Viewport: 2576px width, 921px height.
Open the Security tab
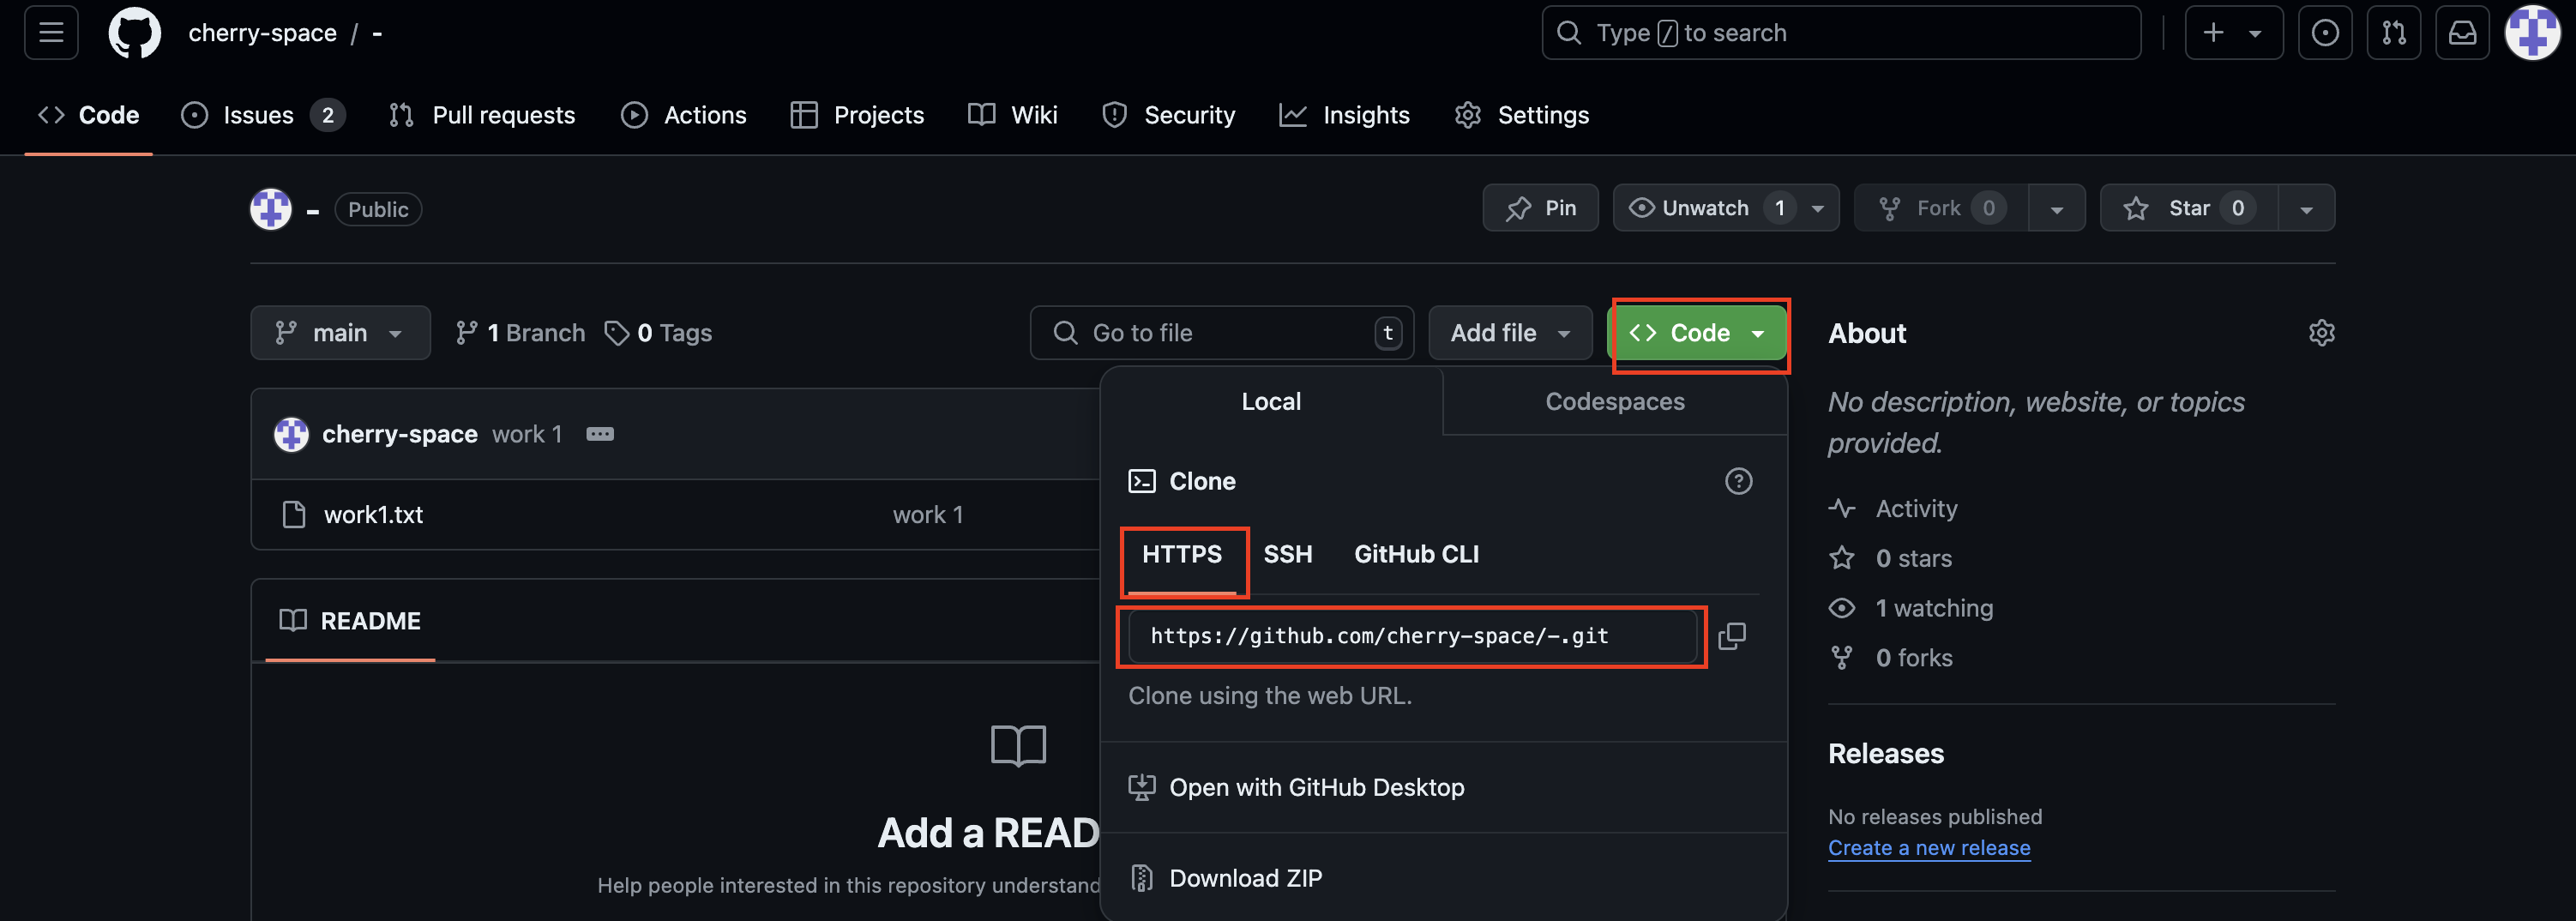[1168, 115]
